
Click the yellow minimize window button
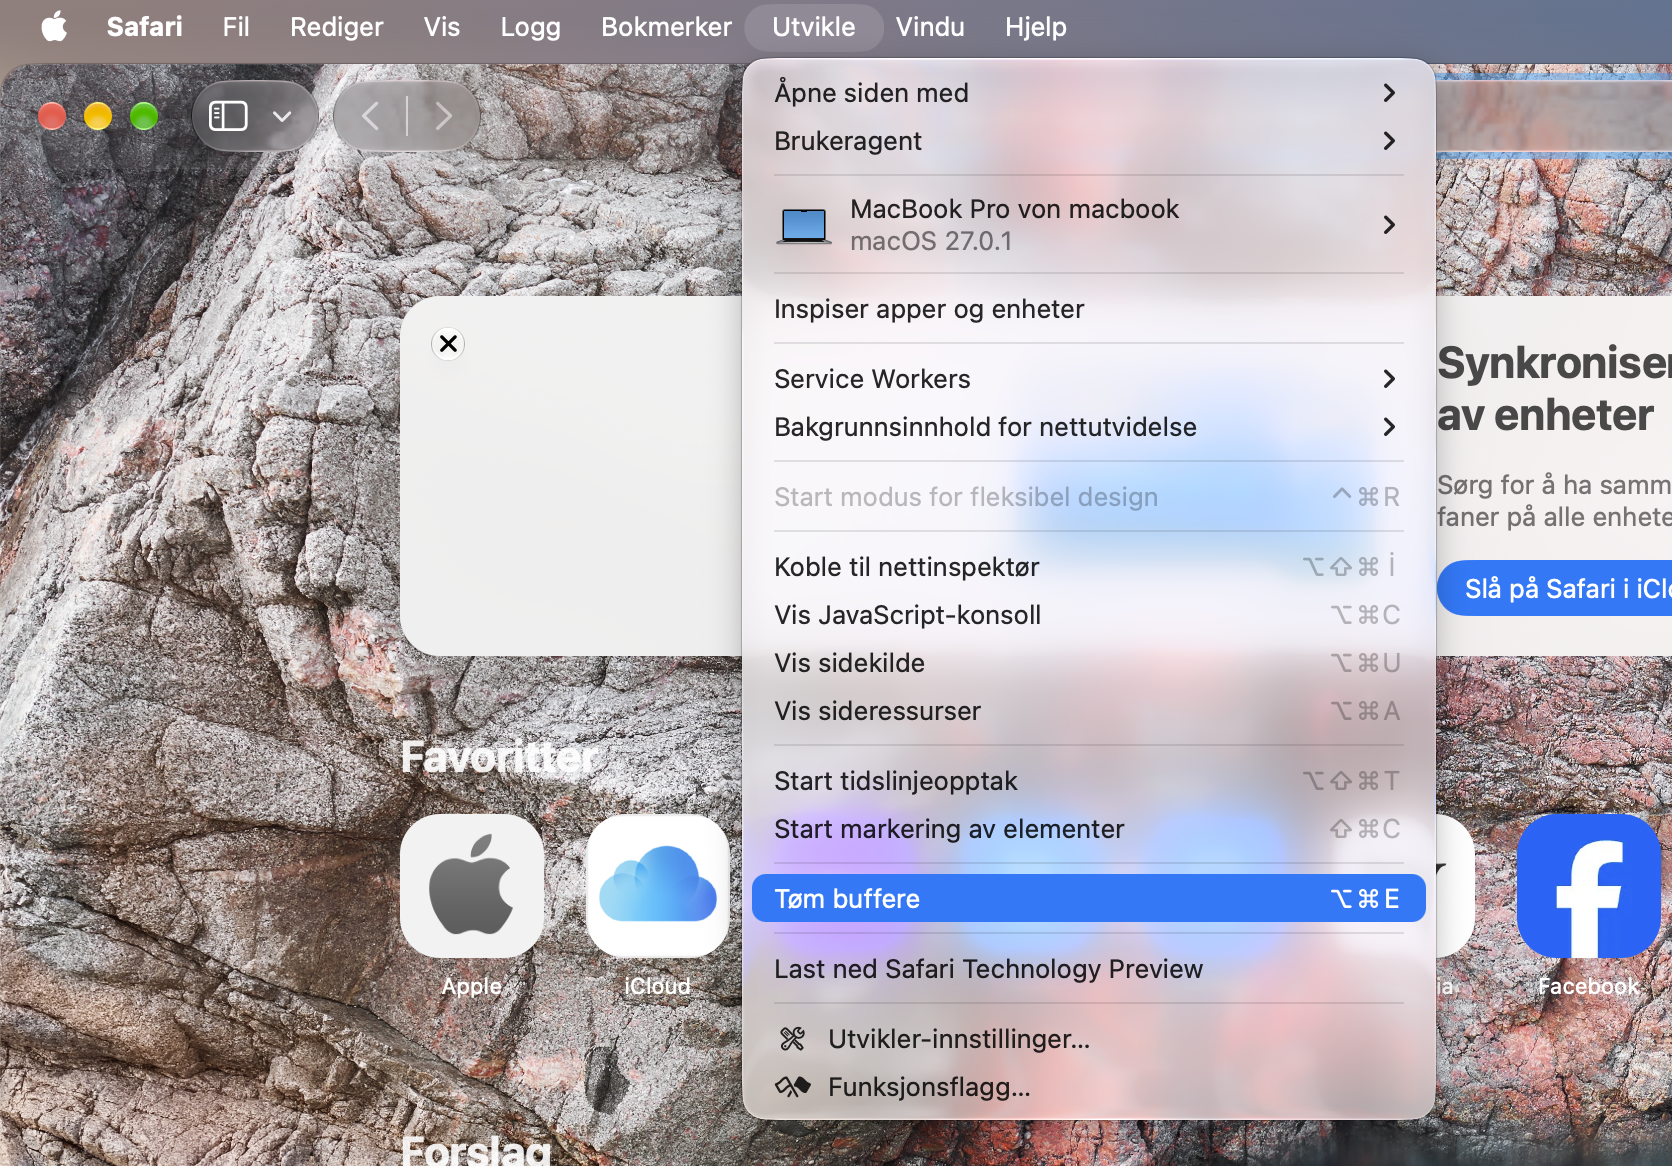[98, 116]
